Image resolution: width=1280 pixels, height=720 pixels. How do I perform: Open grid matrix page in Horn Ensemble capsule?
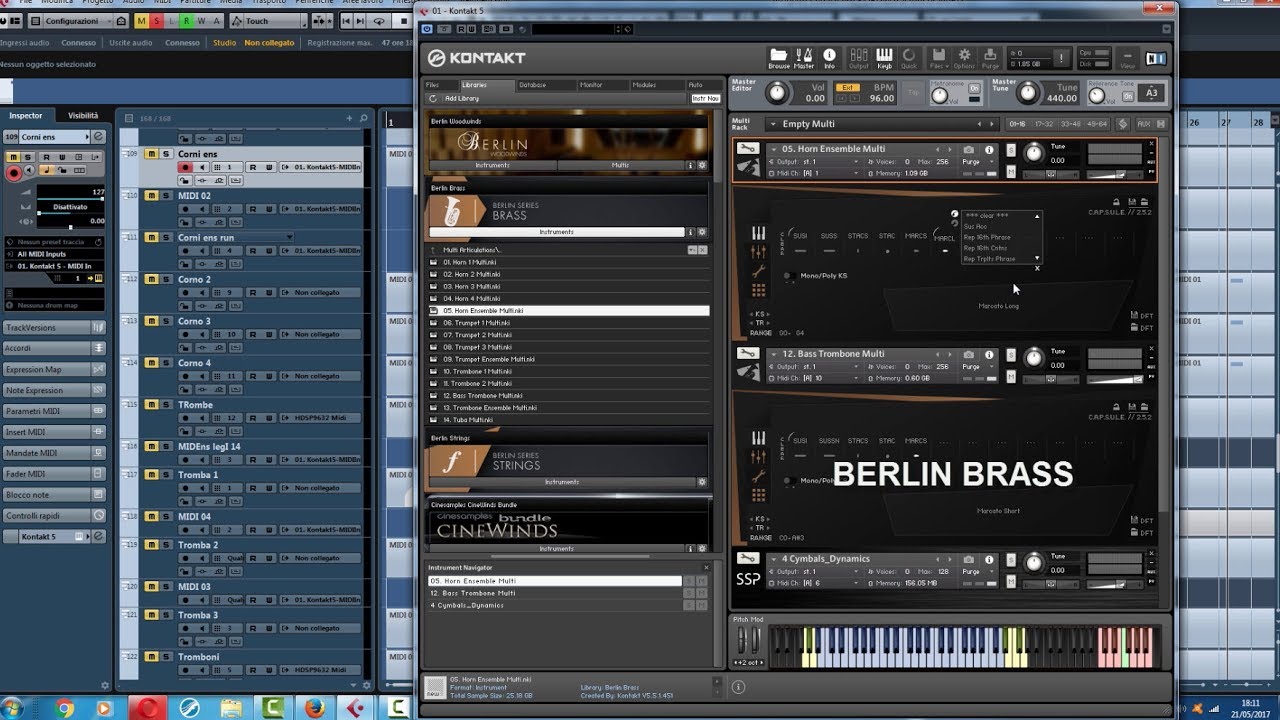pyautogui.click(x=759, y=290)
